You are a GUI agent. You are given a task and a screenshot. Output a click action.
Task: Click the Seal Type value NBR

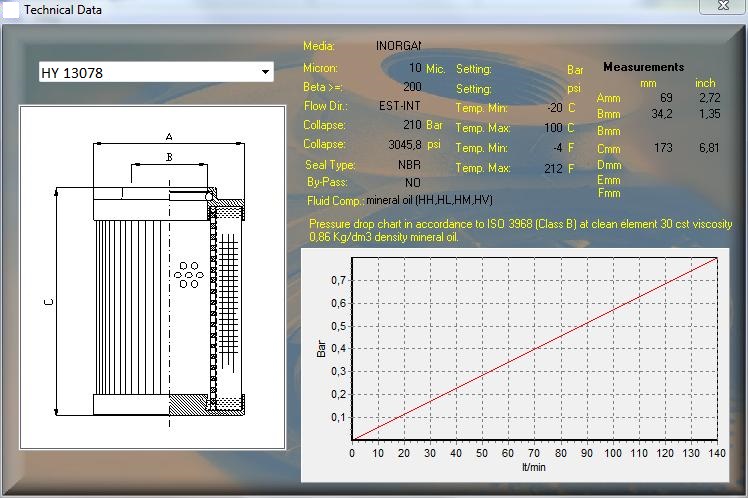(x=409, y=164)
